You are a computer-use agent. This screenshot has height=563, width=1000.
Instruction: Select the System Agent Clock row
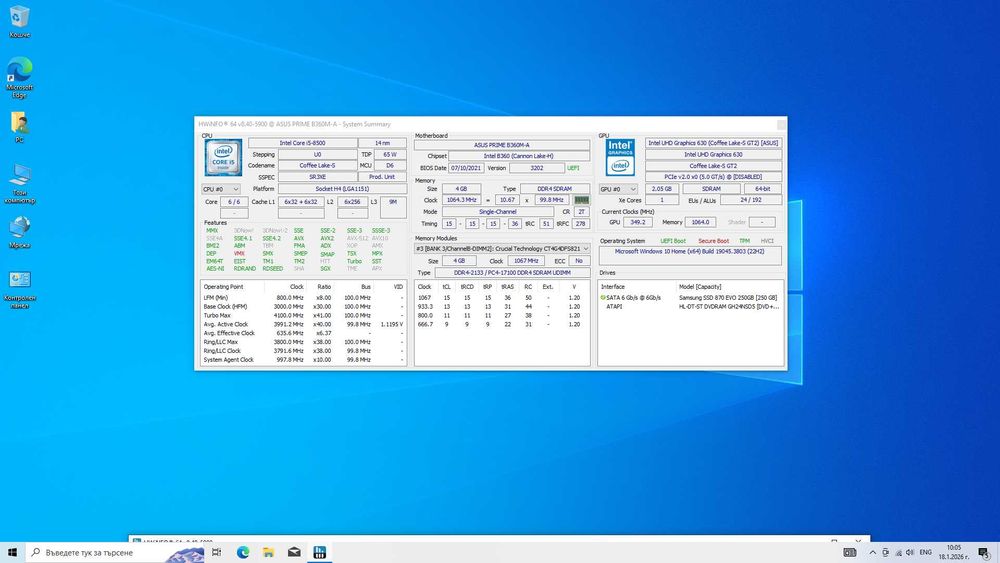[x=304, y=360]
